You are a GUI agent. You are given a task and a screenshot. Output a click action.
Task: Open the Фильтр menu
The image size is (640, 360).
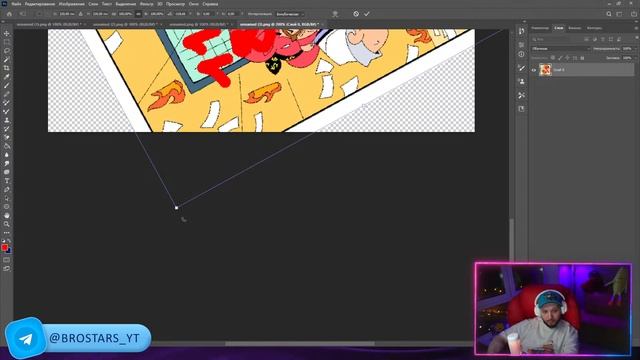coord(147,4)
